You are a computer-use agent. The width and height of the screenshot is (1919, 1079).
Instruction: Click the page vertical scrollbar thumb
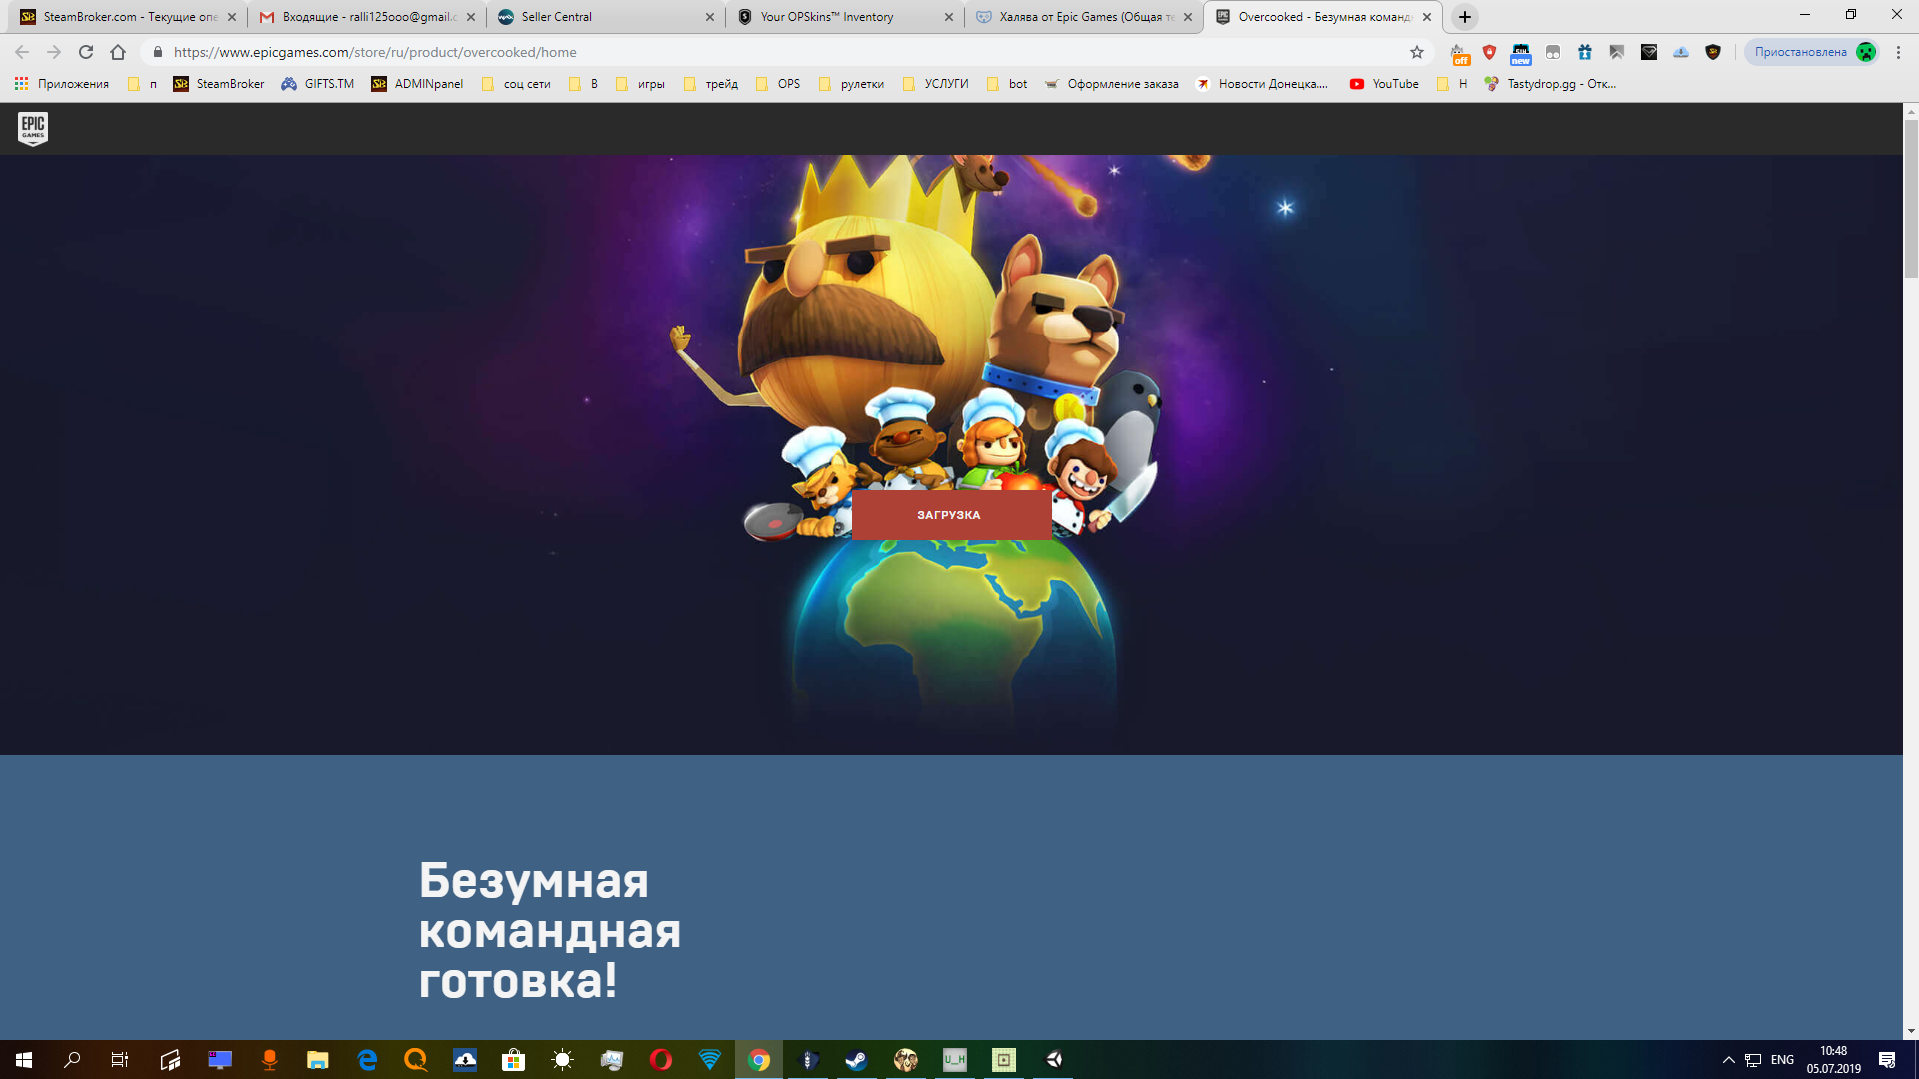[x=1911, y=198]
